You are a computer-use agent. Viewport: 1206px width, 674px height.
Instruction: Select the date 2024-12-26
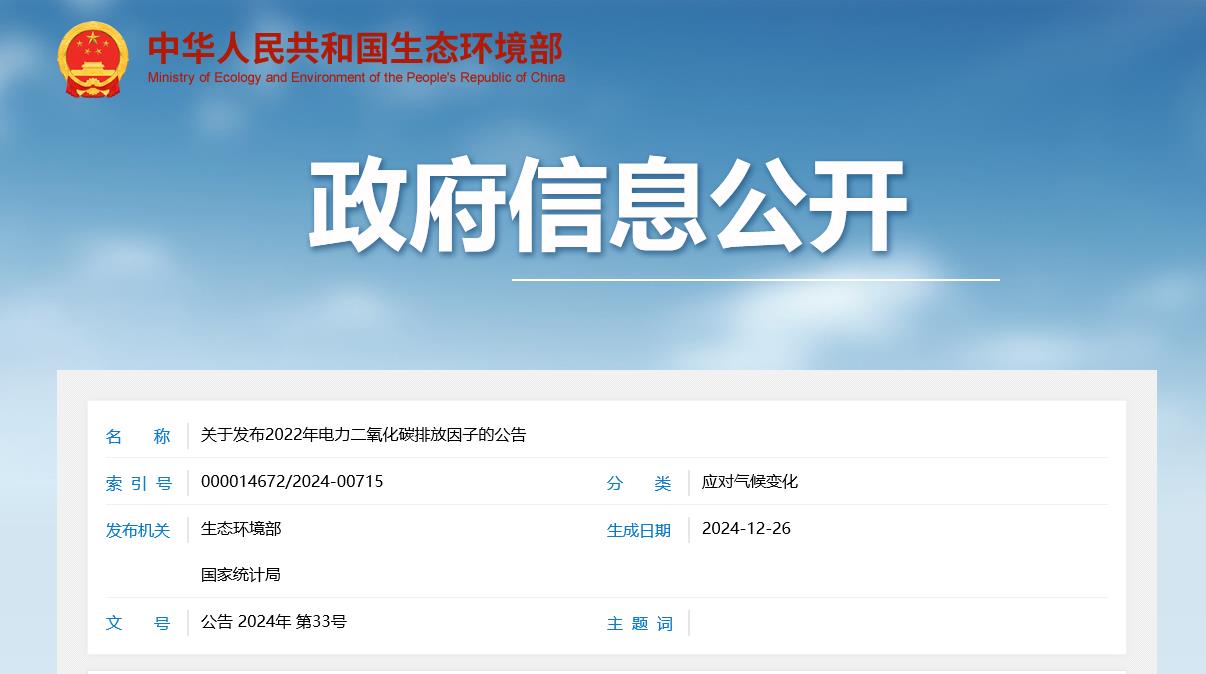[746, 528]
